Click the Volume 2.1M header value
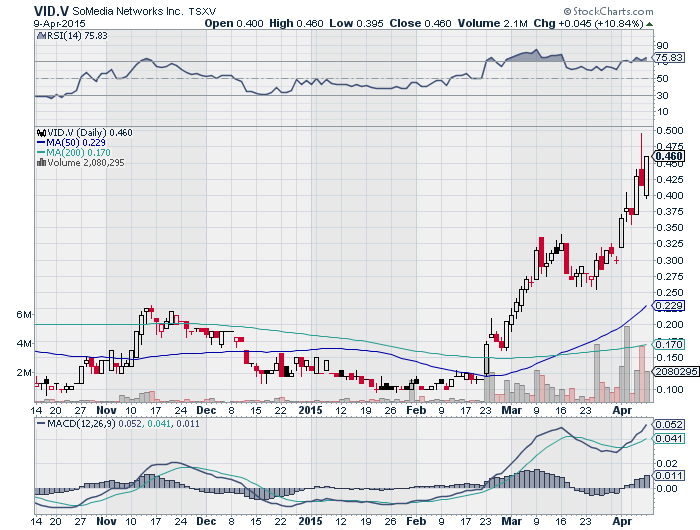700x530 pixels. 492,23
